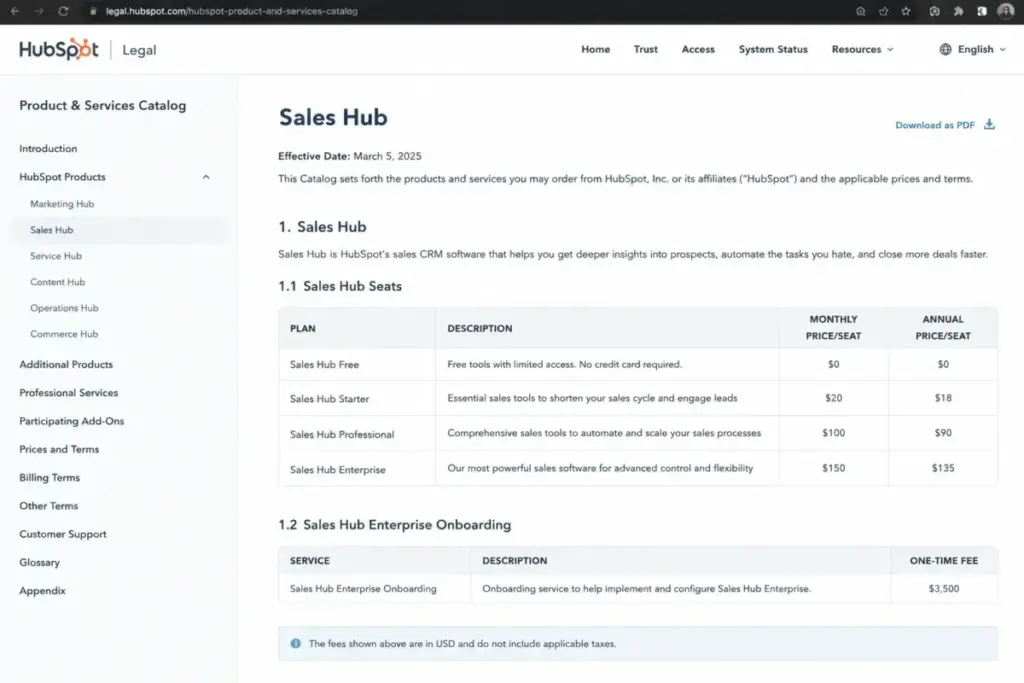Click the Product & Services Catalog heading

tap(103, 105)
